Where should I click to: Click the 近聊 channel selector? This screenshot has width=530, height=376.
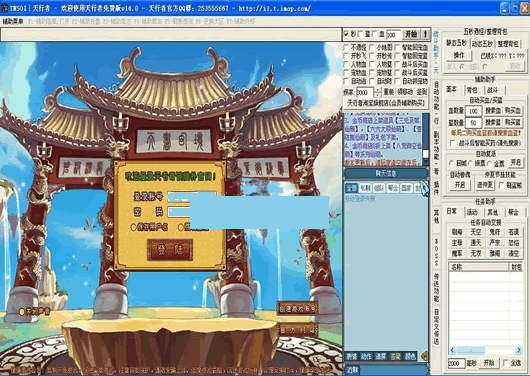pyautogui.click(x=353, y=370)
